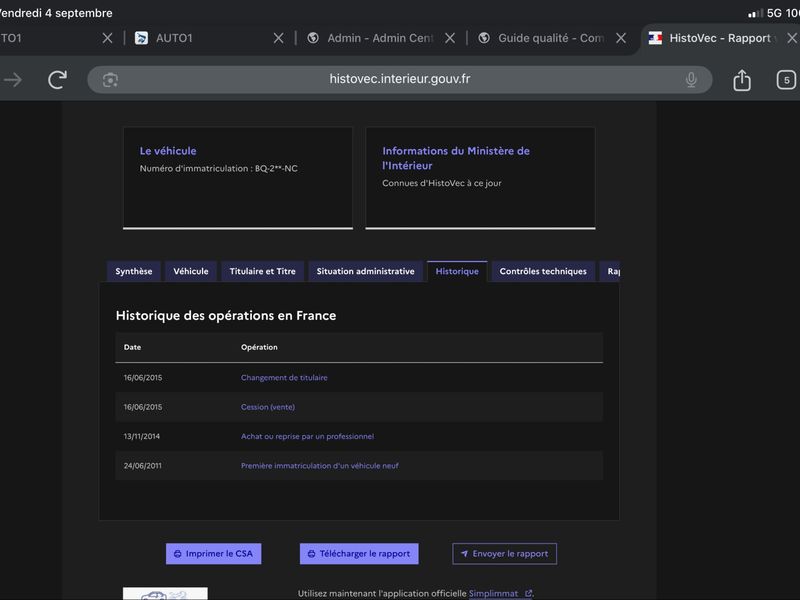800x600 pixels.
Task: Open the Titulaire et Titre tab
Action: click(263, 271)
